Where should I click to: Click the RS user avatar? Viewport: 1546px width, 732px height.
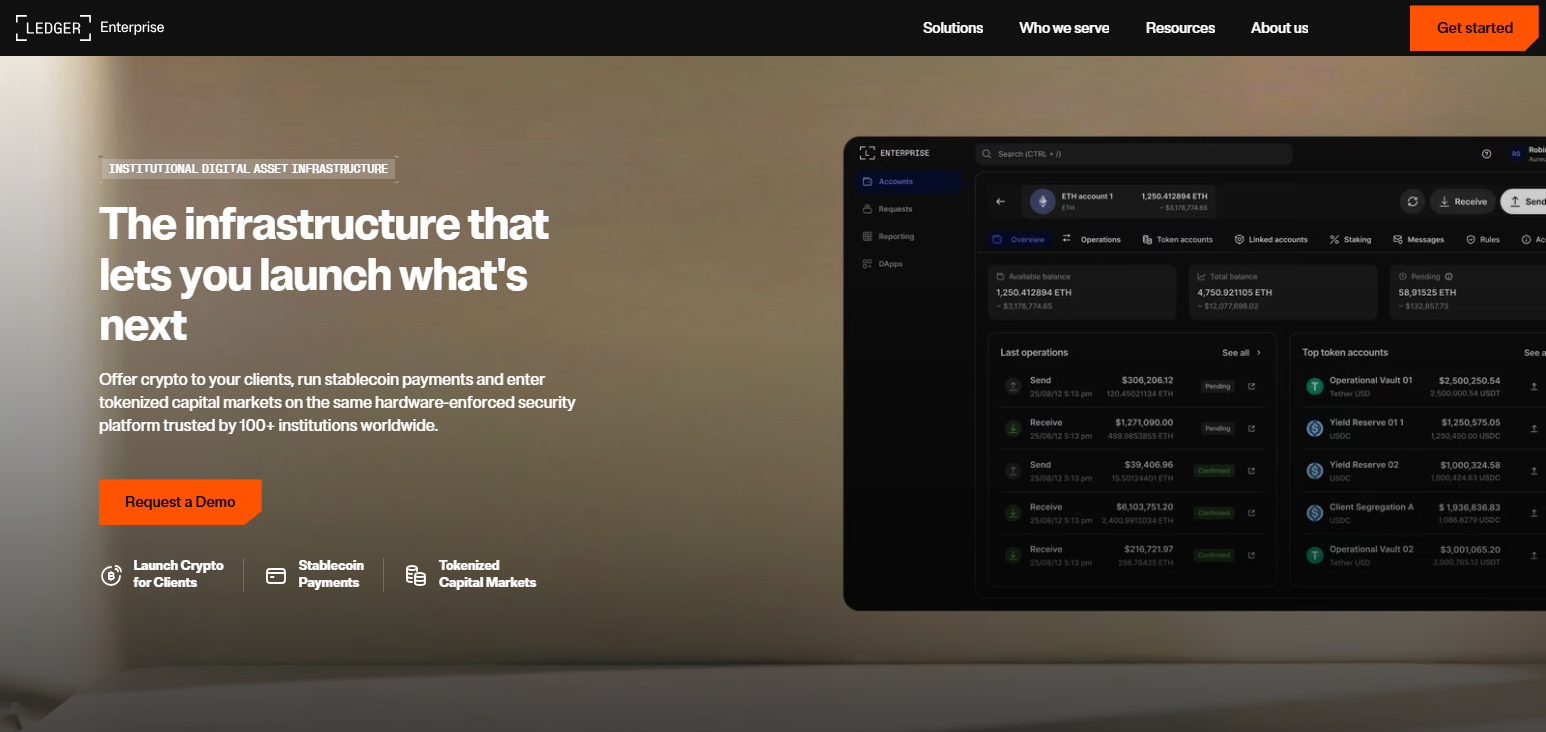tap(1516, 154)
